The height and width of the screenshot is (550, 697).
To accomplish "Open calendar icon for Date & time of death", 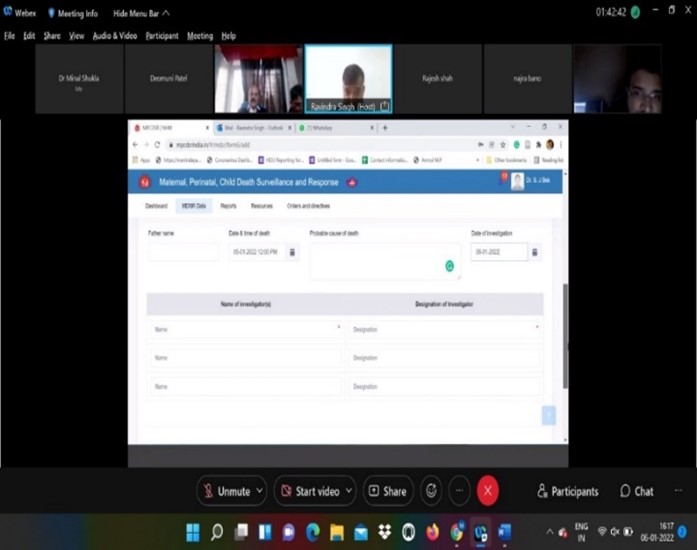I will [292, 253].
